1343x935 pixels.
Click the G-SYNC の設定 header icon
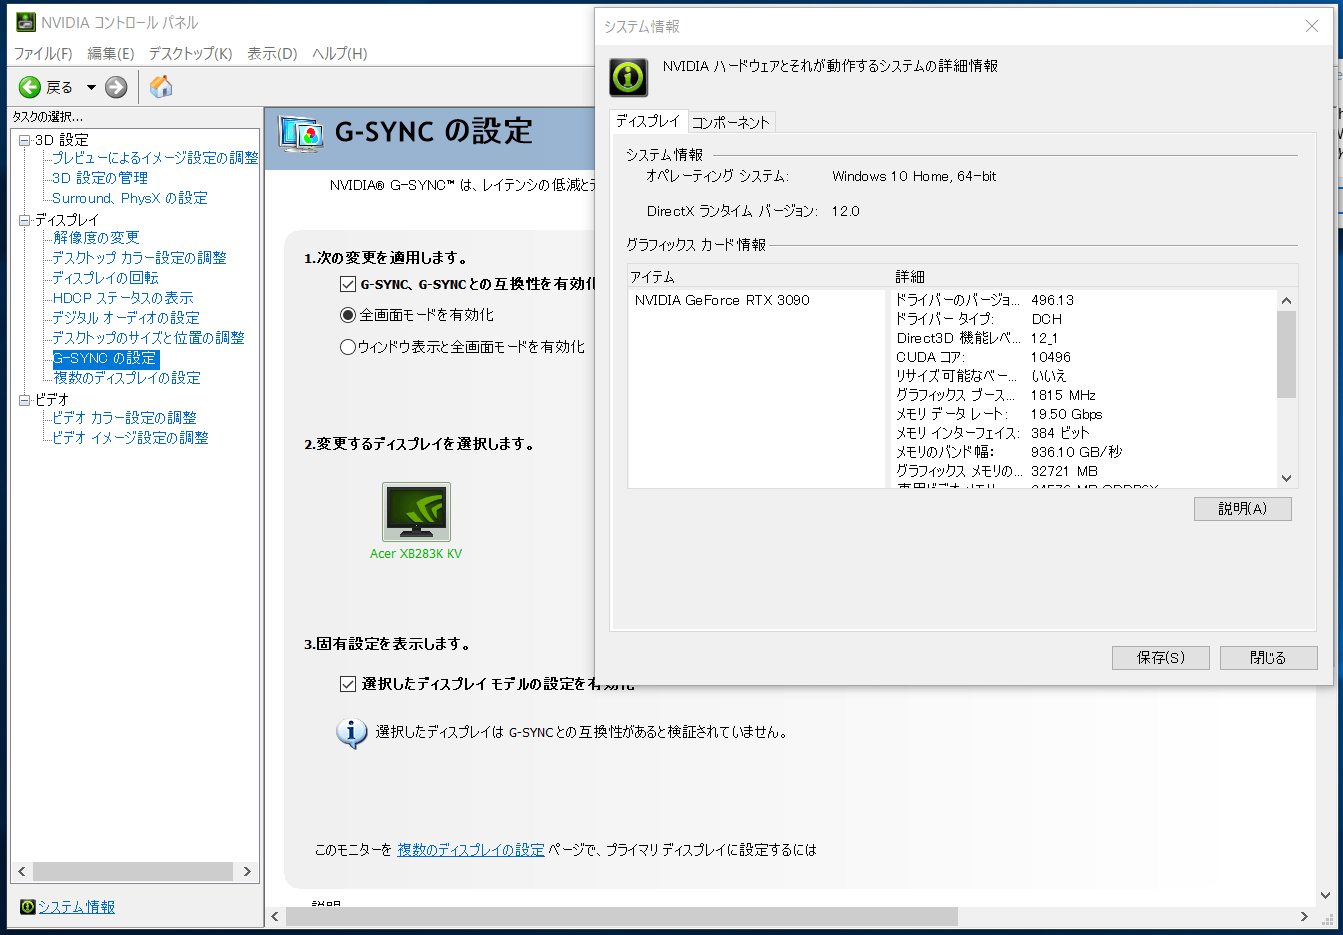click(301, 133)
